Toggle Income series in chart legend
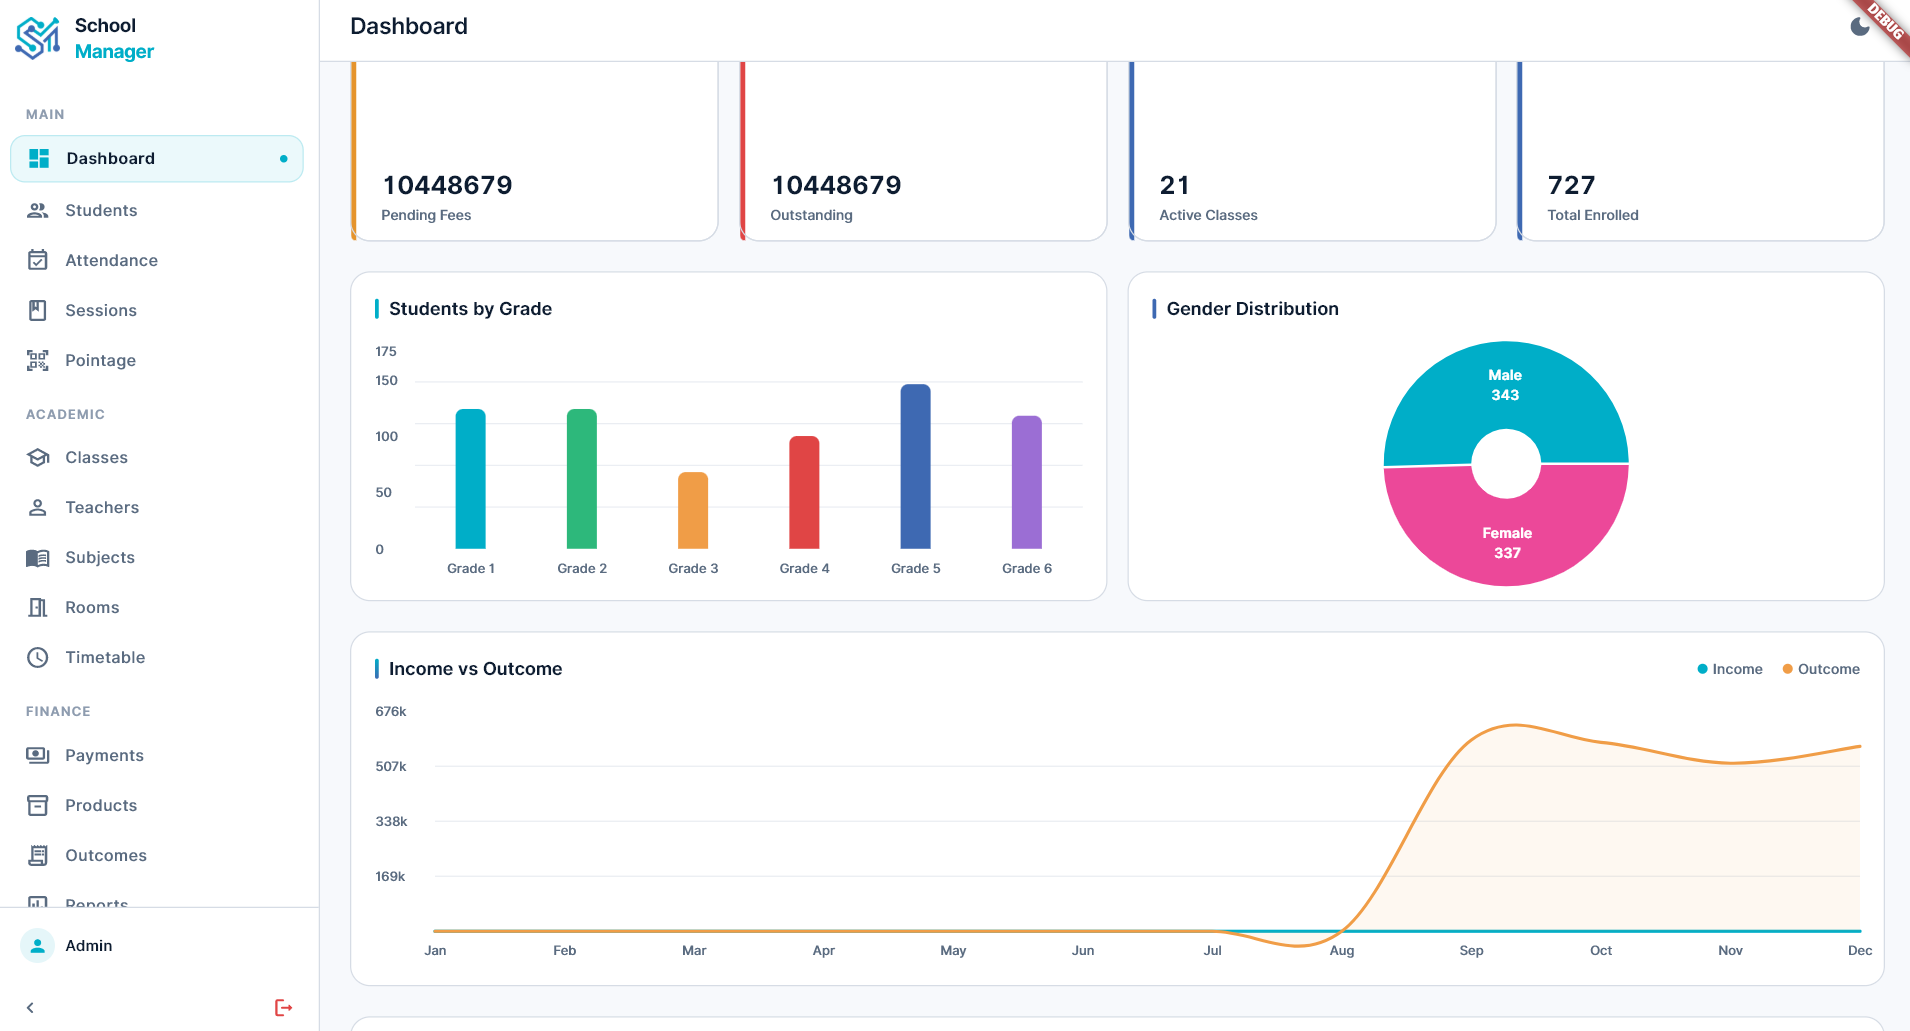The image size is (1910, 1031). (x=1730, y=669)
